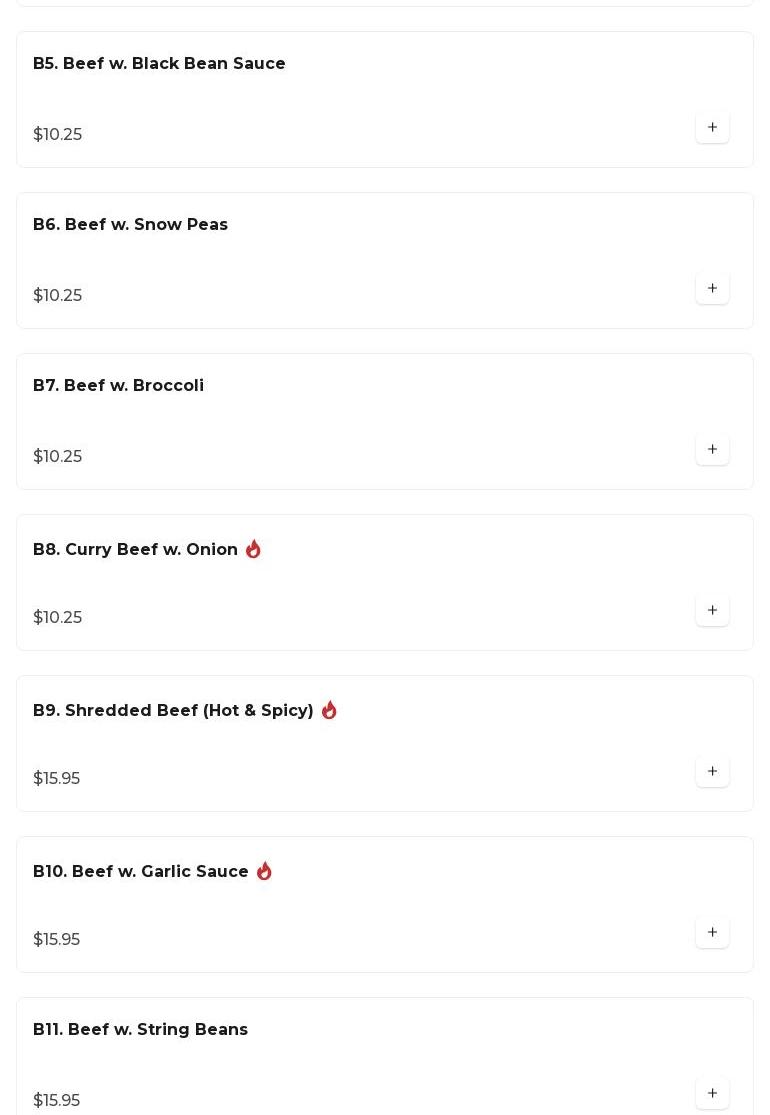Add B6 Beef w. Snow Peas to cart
This screenshot has width=770, height=1115.
tap(712, 289)
